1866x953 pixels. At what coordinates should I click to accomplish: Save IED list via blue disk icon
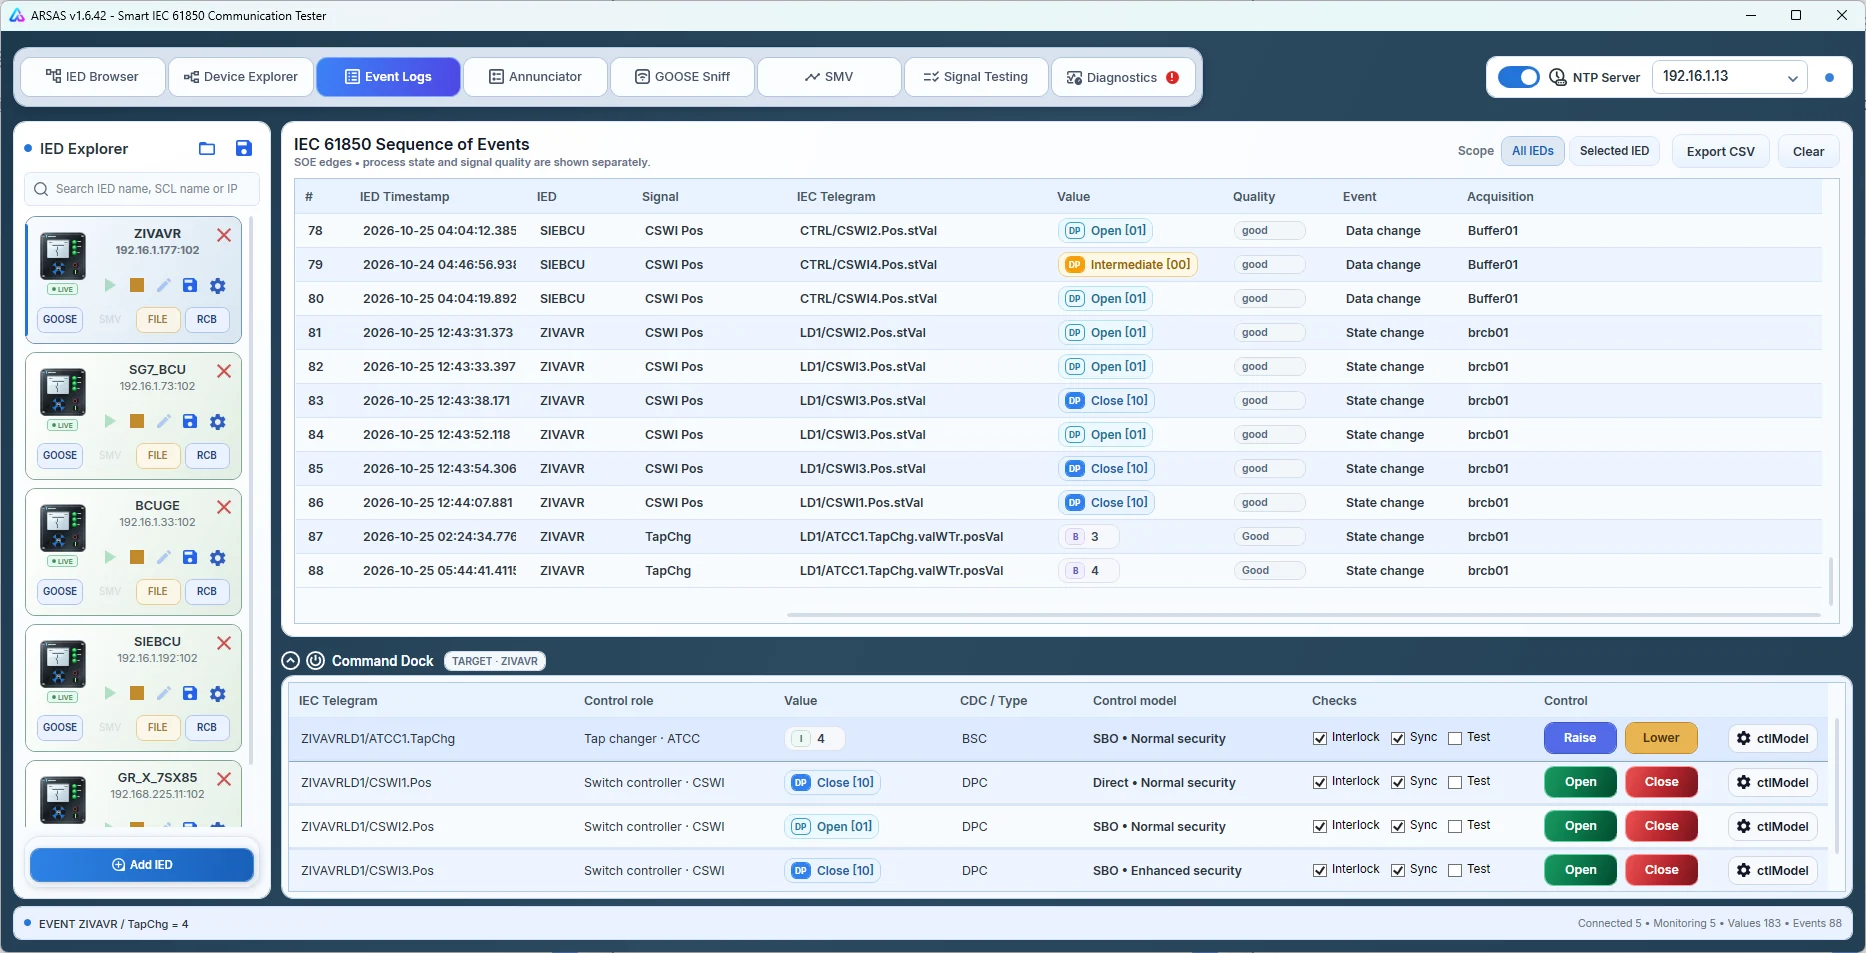[243, 149]
